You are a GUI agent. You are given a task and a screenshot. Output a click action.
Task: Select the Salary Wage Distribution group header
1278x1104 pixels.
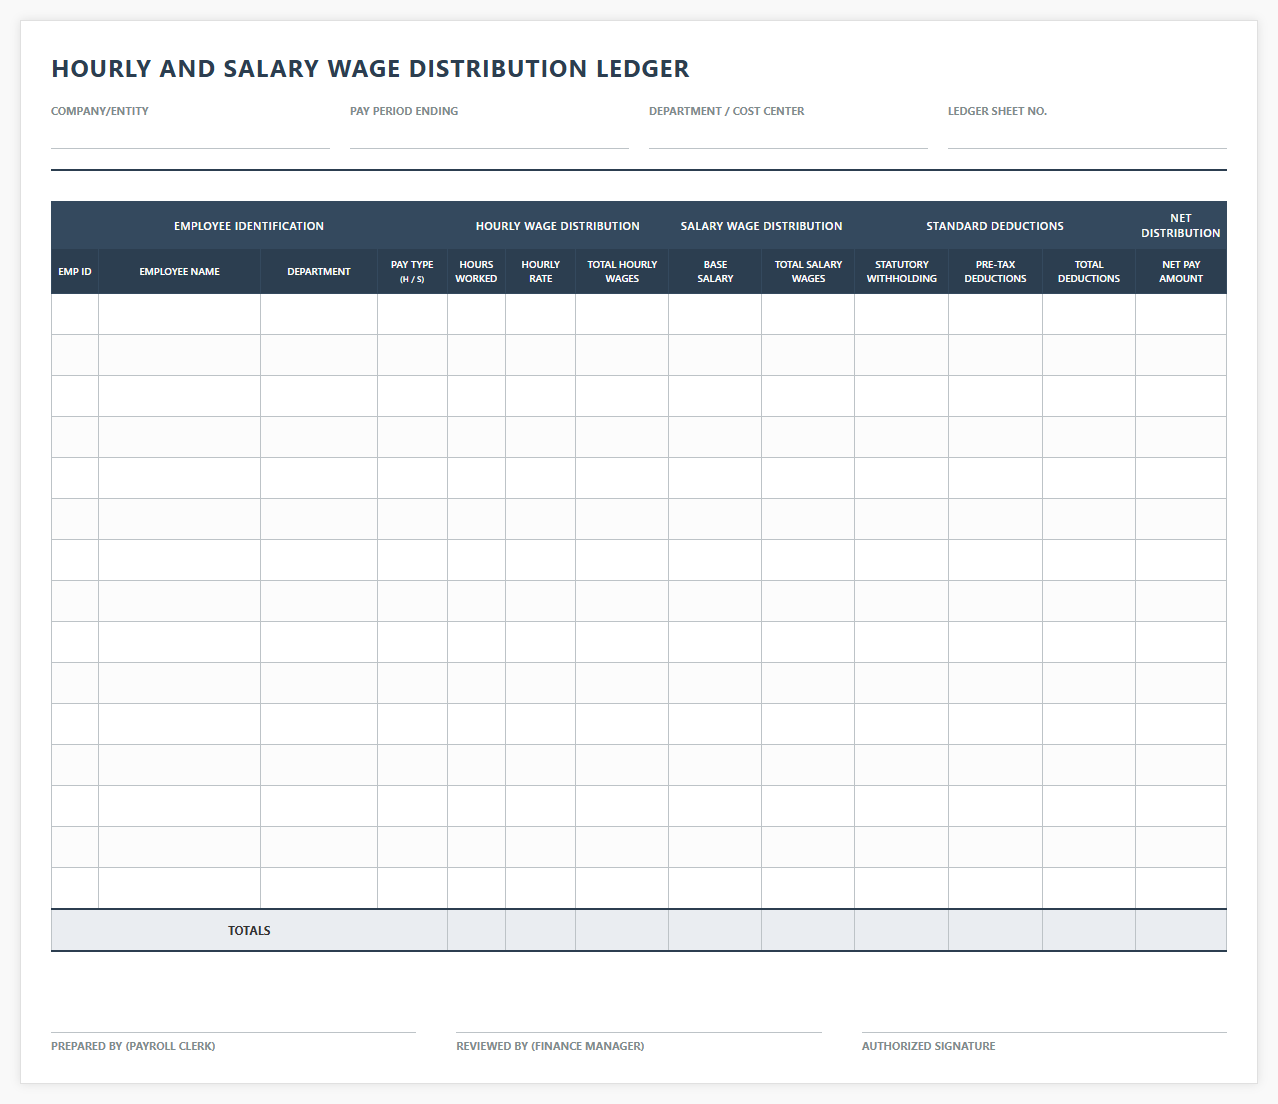tap(761, 226)
